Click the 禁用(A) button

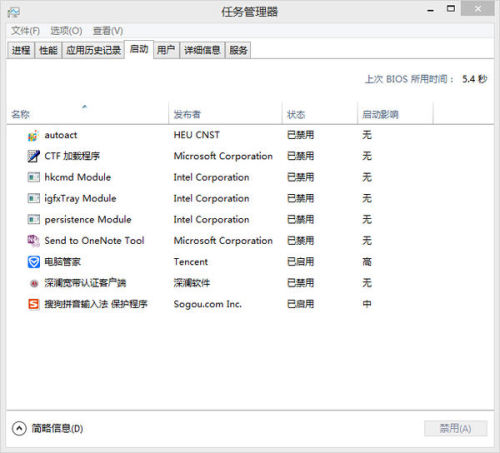[456, 428]
